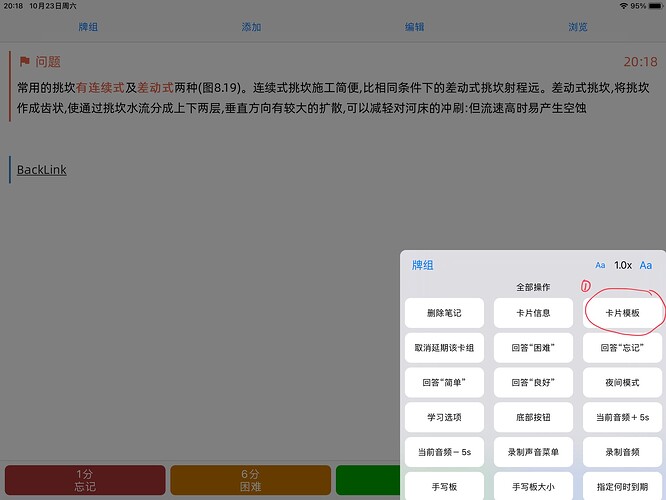
Task: Click the 删除笔记 button
Action: click(x=444, y=313)
